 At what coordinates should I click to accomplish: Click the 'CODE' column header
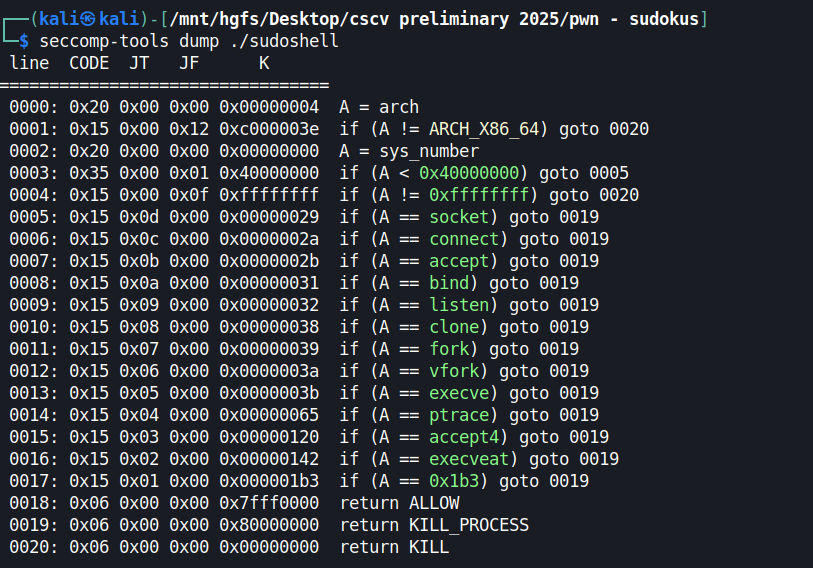coord(89,63)
